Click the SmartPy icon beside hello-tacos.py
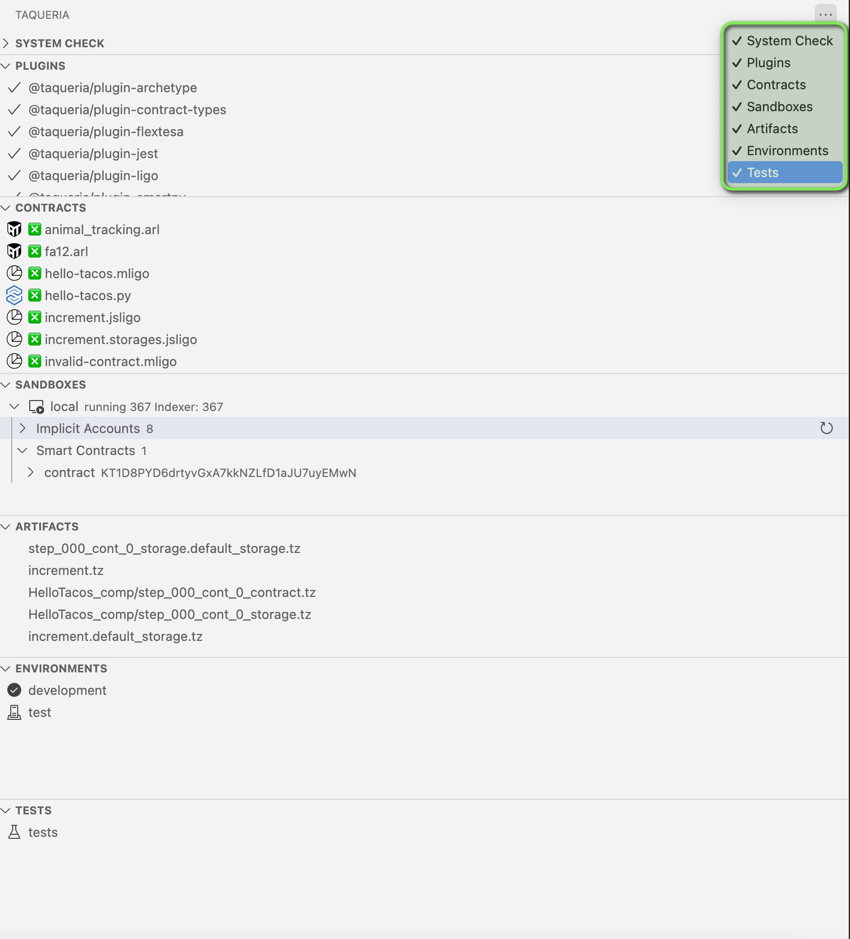The image size is (850, 939). [x=14, y=295]
